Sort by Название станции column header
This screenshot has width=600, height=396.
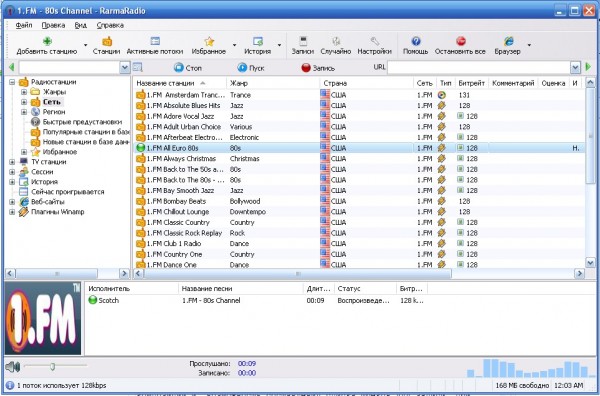[180, 83]
